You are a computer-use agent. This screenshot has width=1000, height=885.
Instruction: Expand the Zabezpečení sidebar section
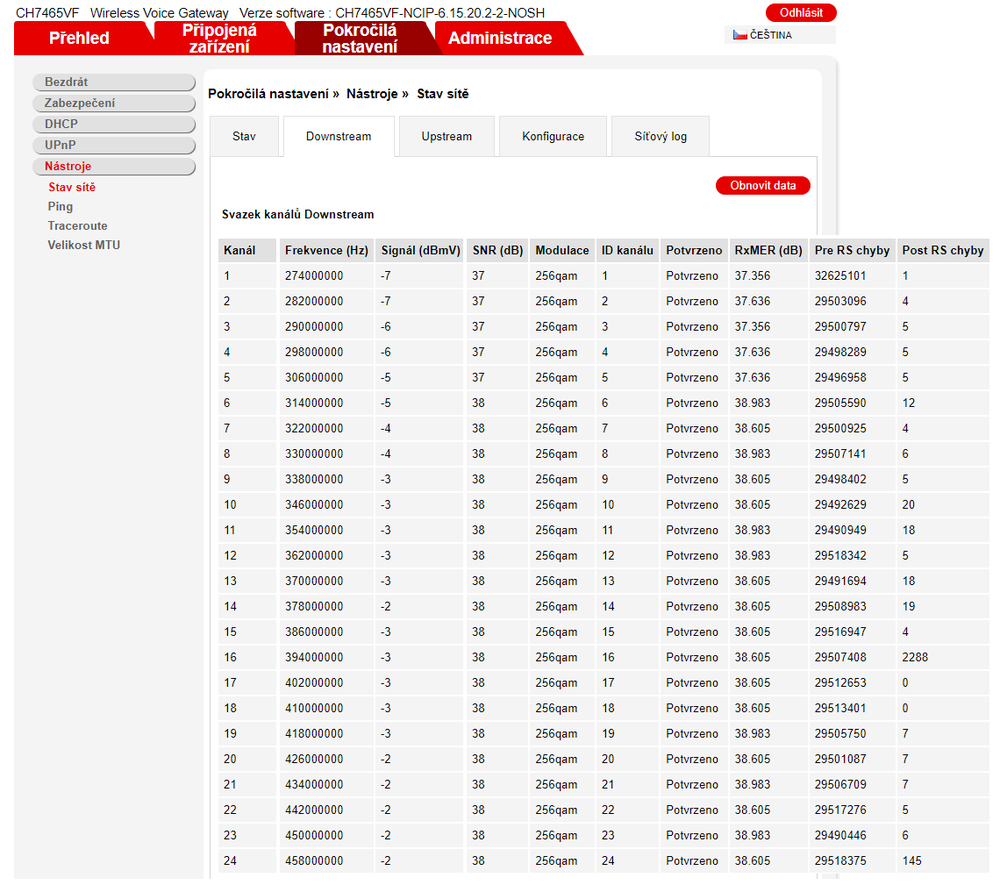tap(114, 103)
